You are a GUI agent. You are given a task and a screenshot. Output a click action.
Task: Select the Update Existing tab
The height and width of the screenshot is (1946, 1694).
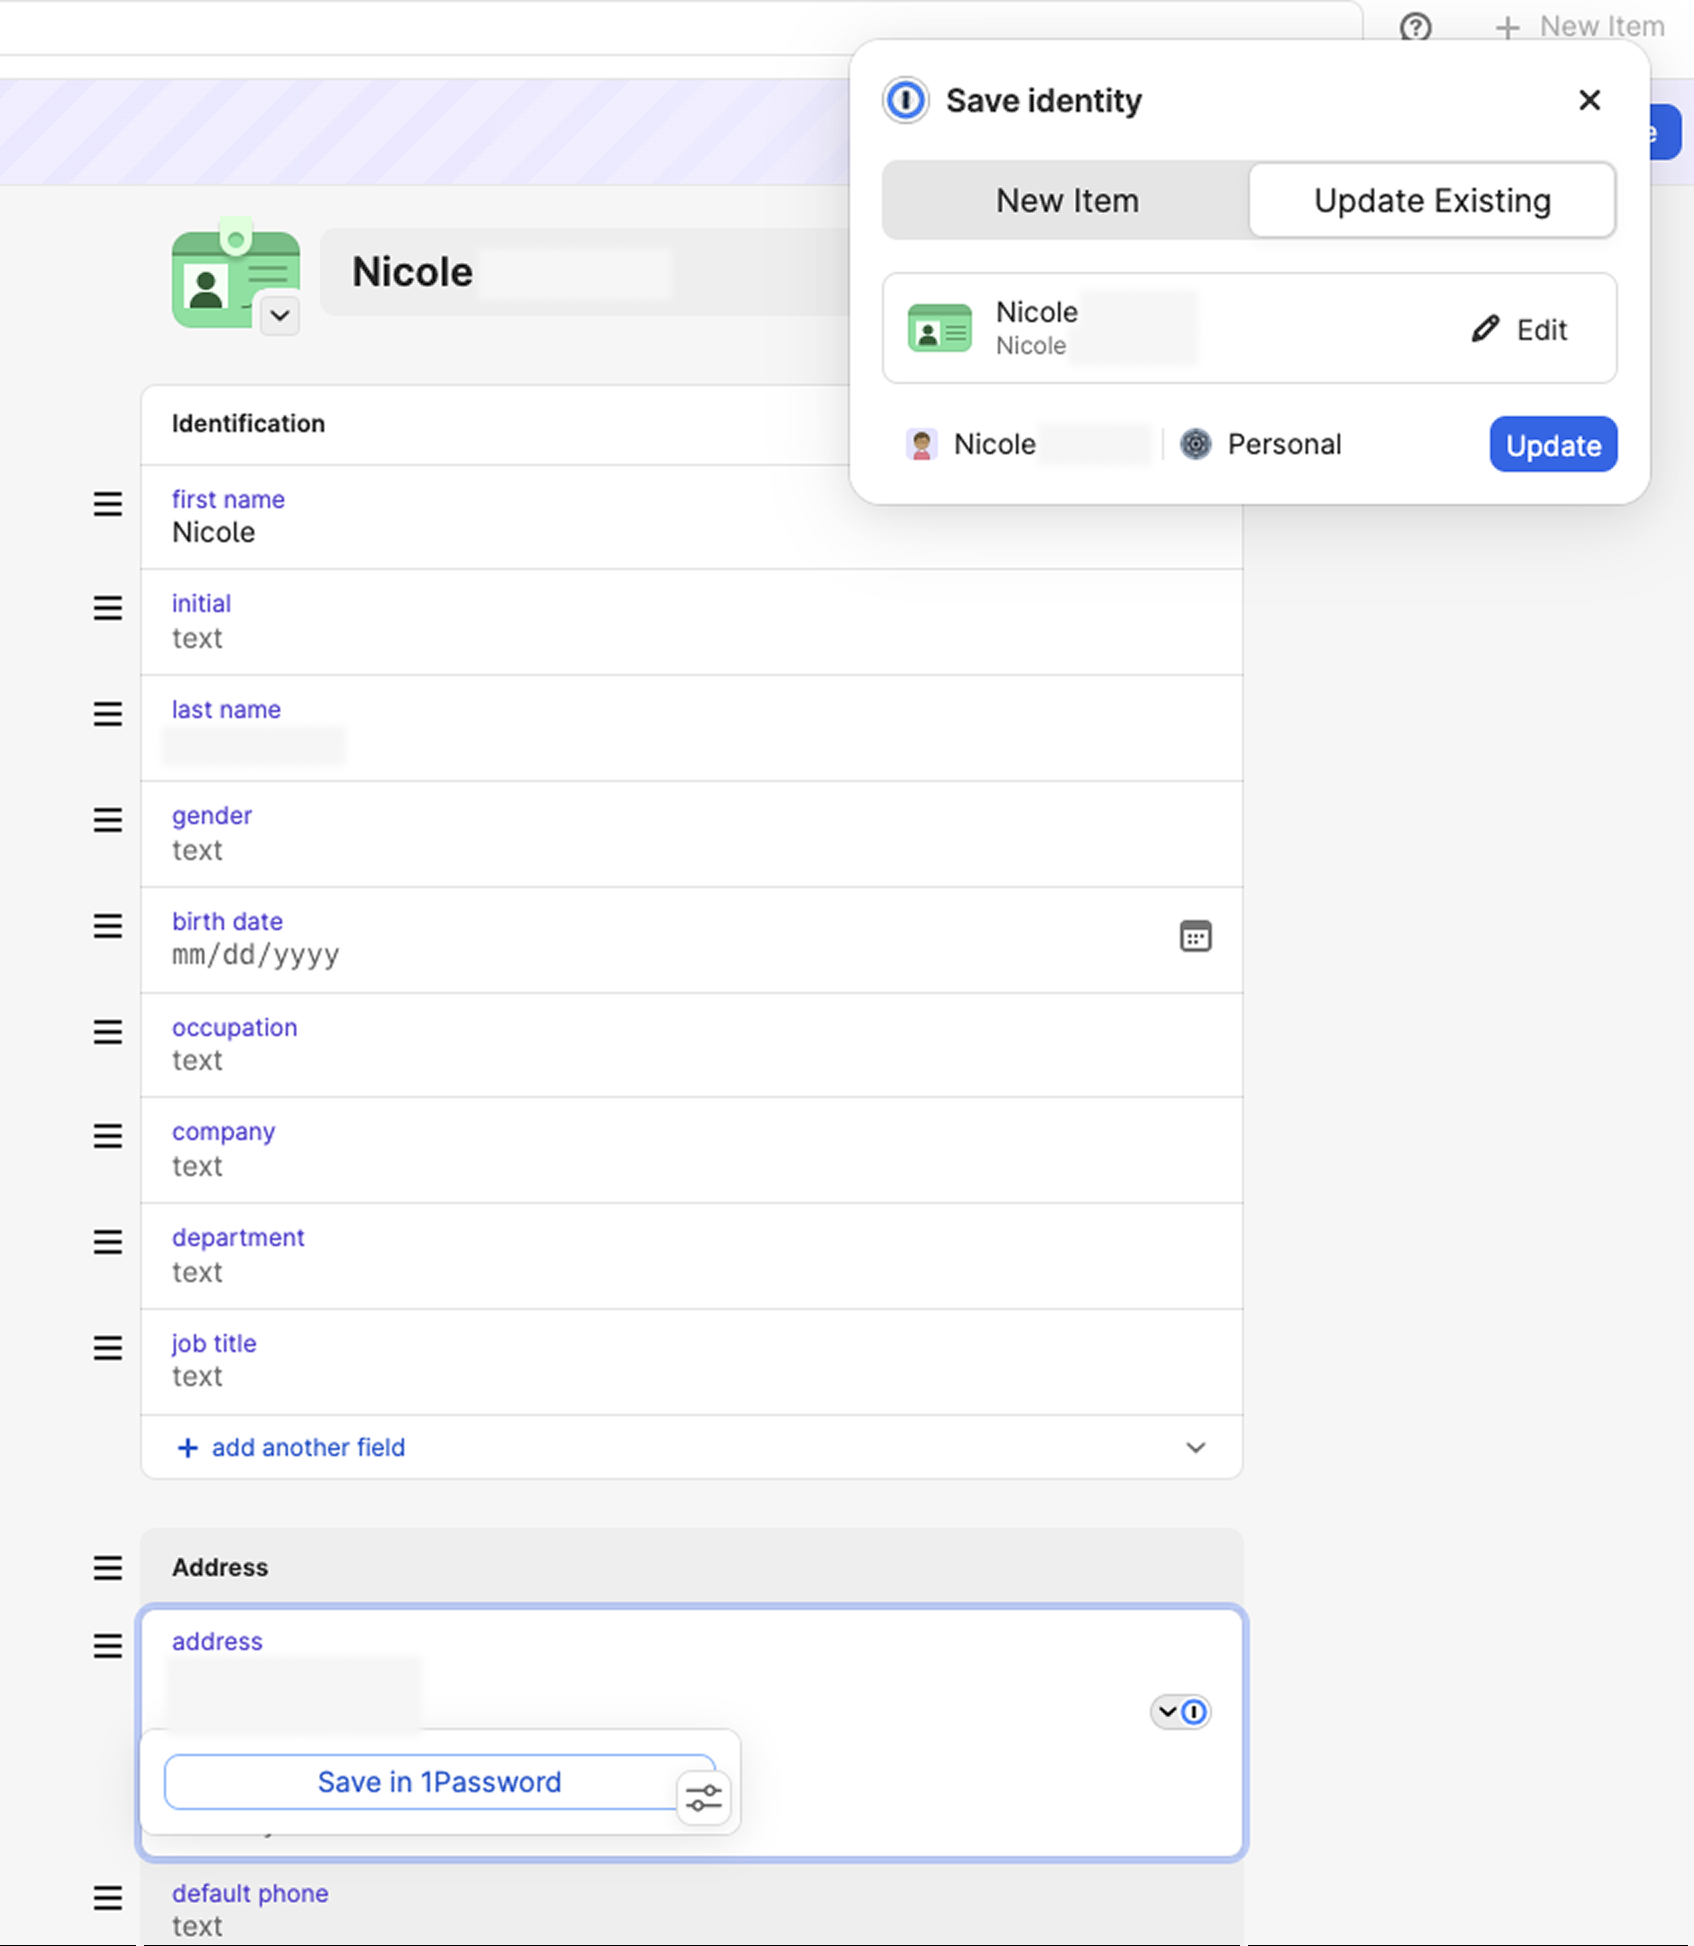[x=1432, y=200]
